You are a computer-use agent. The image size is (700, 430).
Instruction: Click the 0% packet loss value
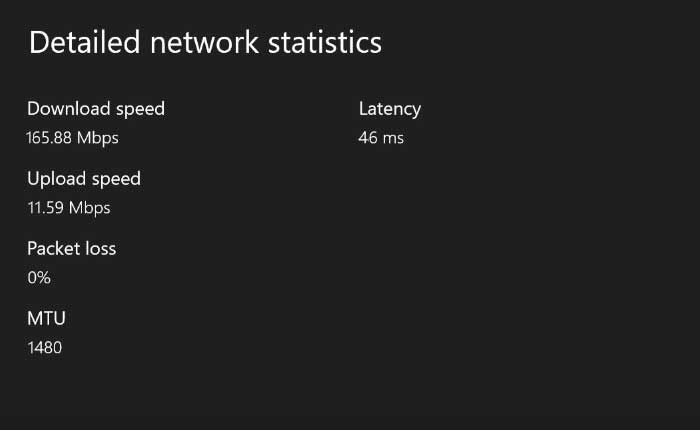(x=39, y=278)
